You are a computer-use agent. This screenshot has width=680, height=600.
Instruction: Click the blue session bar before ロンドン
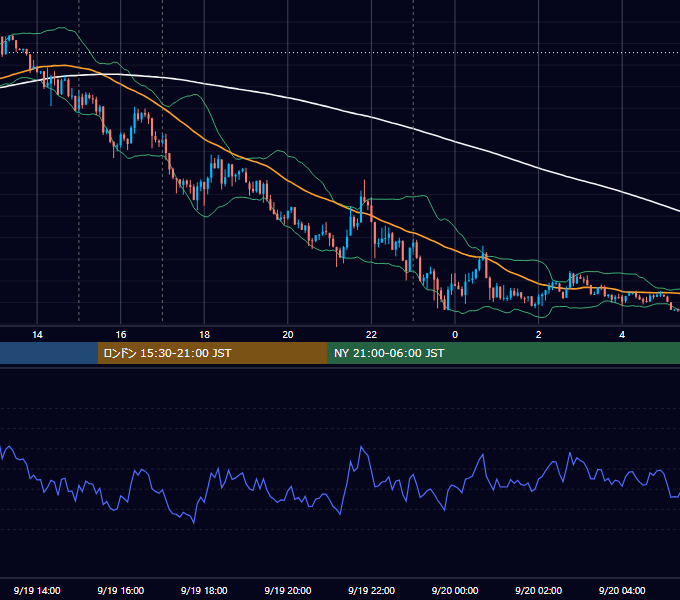click(49, 353)
